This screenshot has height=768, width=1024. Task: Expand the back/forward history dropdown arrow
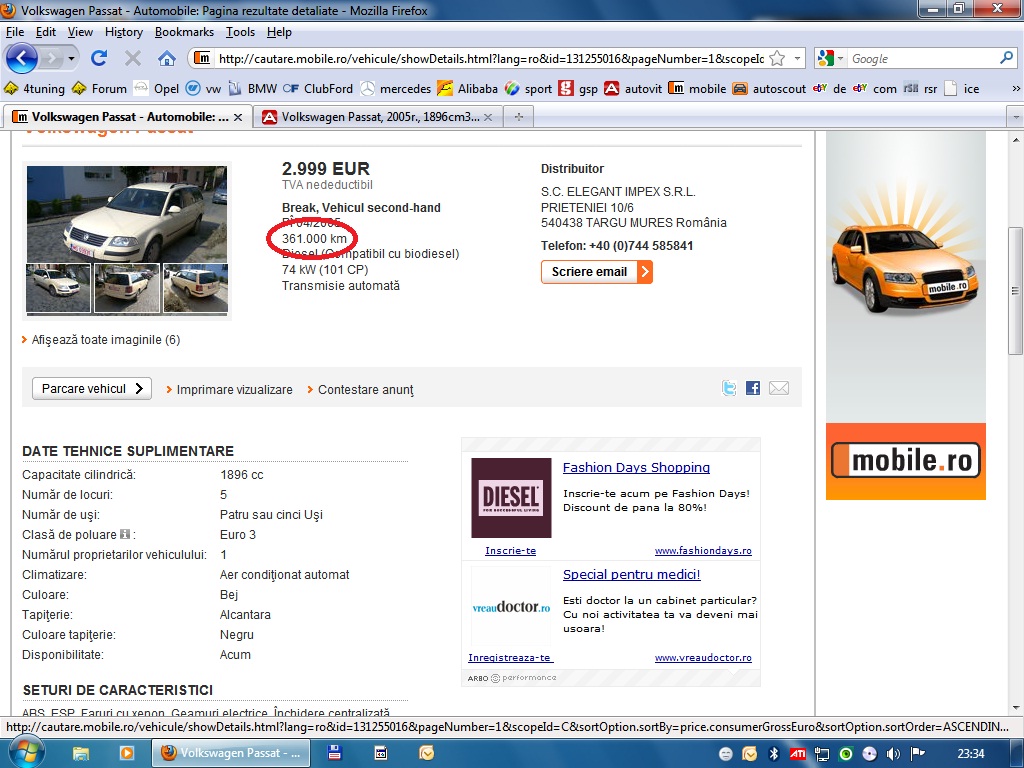(71, 59)
